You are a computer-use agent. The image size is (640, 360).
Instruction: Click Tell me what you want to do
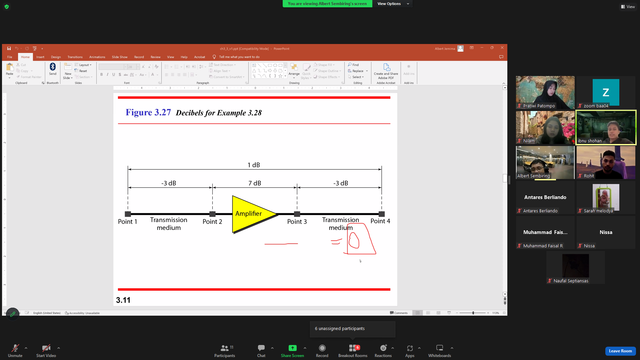239,57
